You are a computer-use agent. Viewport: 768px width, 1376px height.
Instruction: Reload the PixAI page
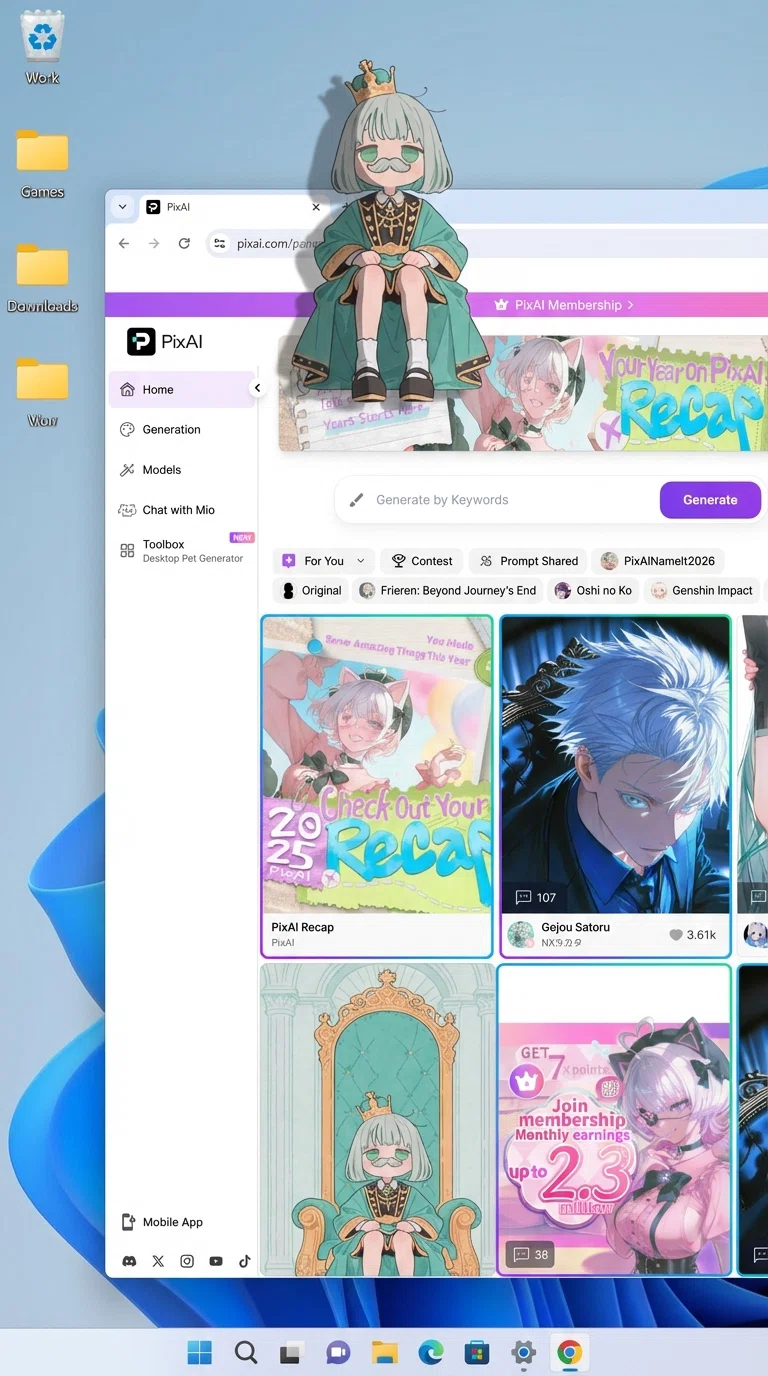pyautogui.click(x=184, y=243)
